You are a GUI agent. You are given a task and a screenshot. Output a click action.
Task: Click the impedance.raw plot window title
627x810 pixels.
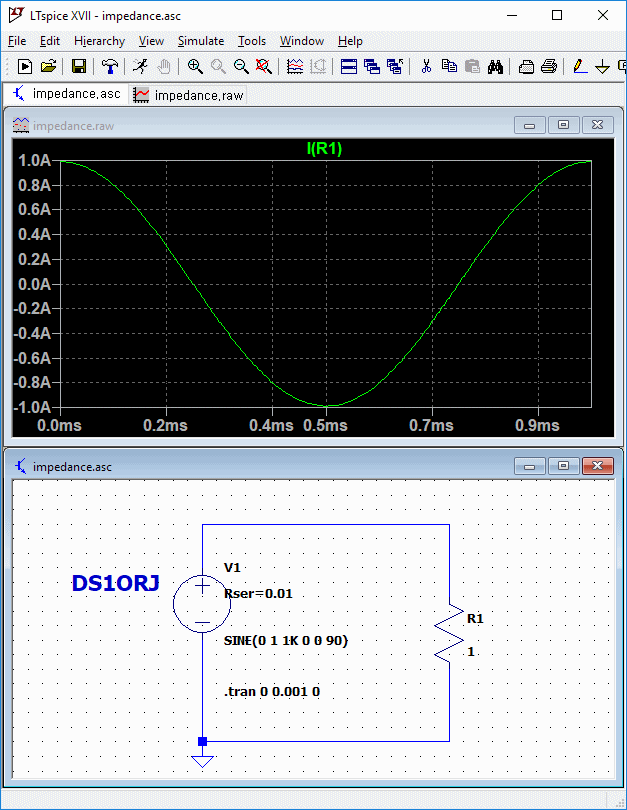tap(73, 126)
